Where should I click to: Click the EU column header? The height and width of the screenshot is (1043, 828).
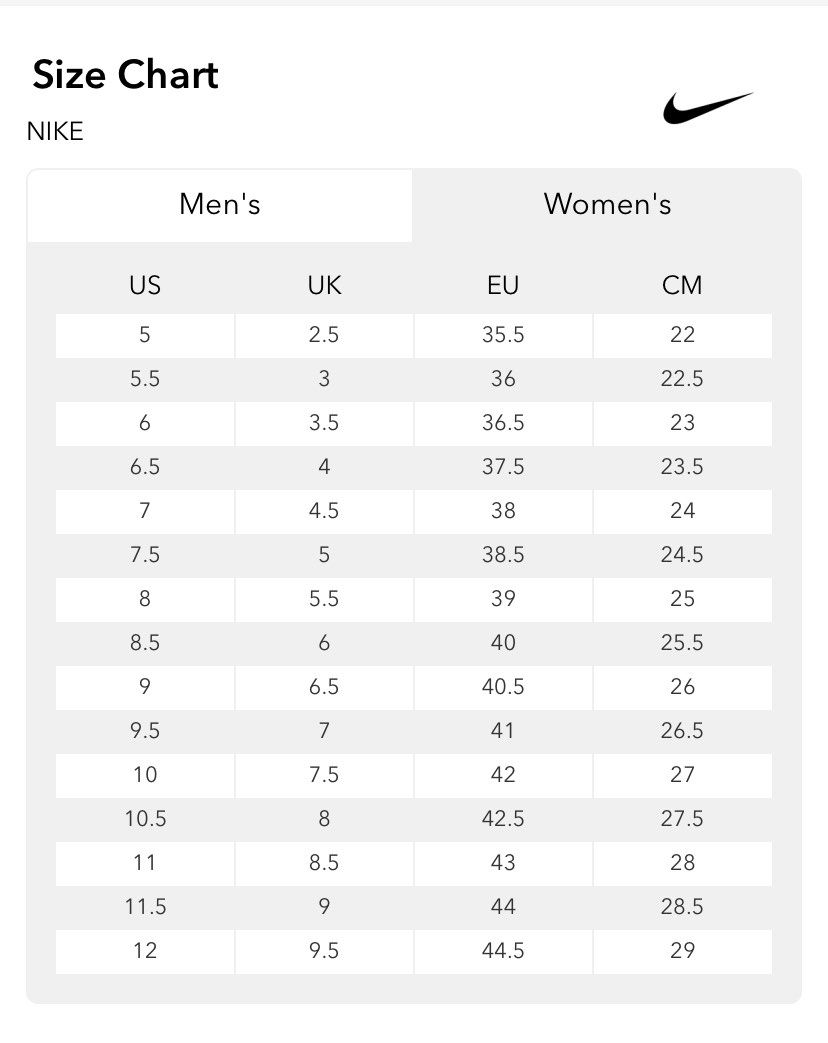[503, 285]
